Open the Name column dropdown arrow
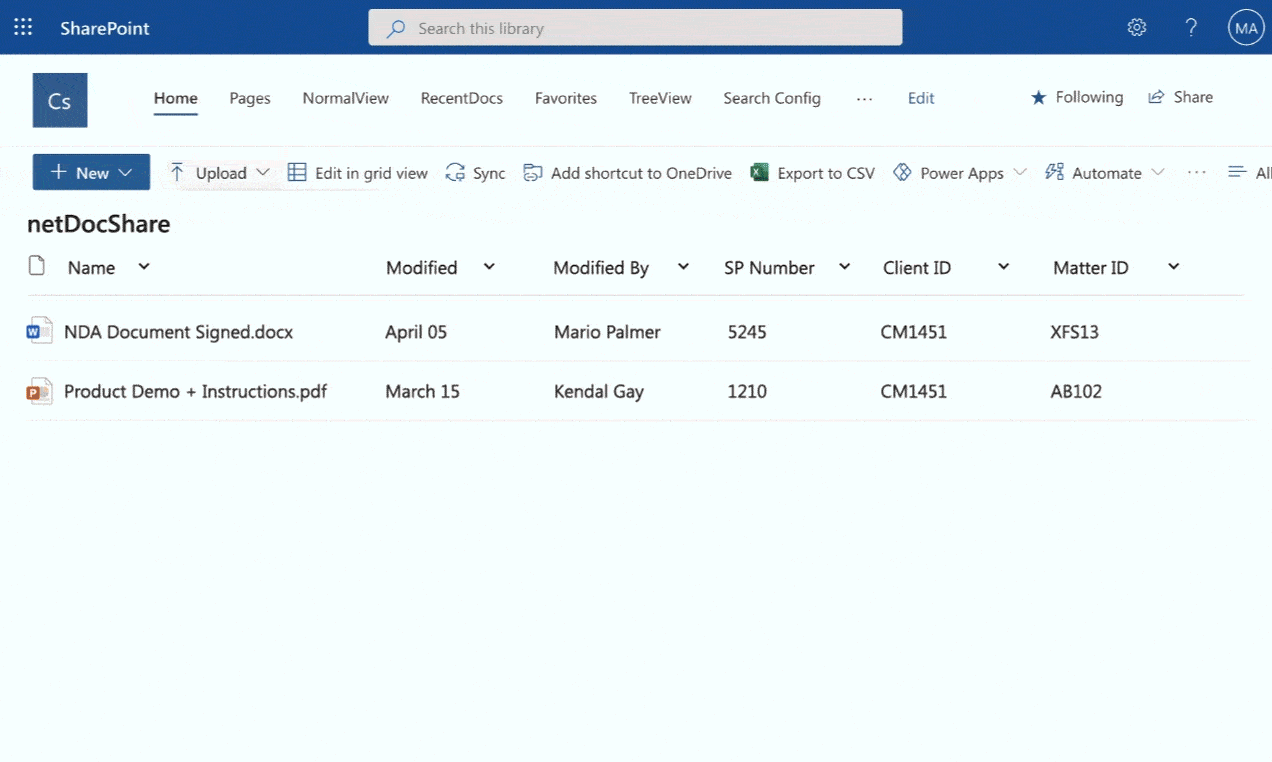Screen dimensions: 1272x762 point(144,266)
